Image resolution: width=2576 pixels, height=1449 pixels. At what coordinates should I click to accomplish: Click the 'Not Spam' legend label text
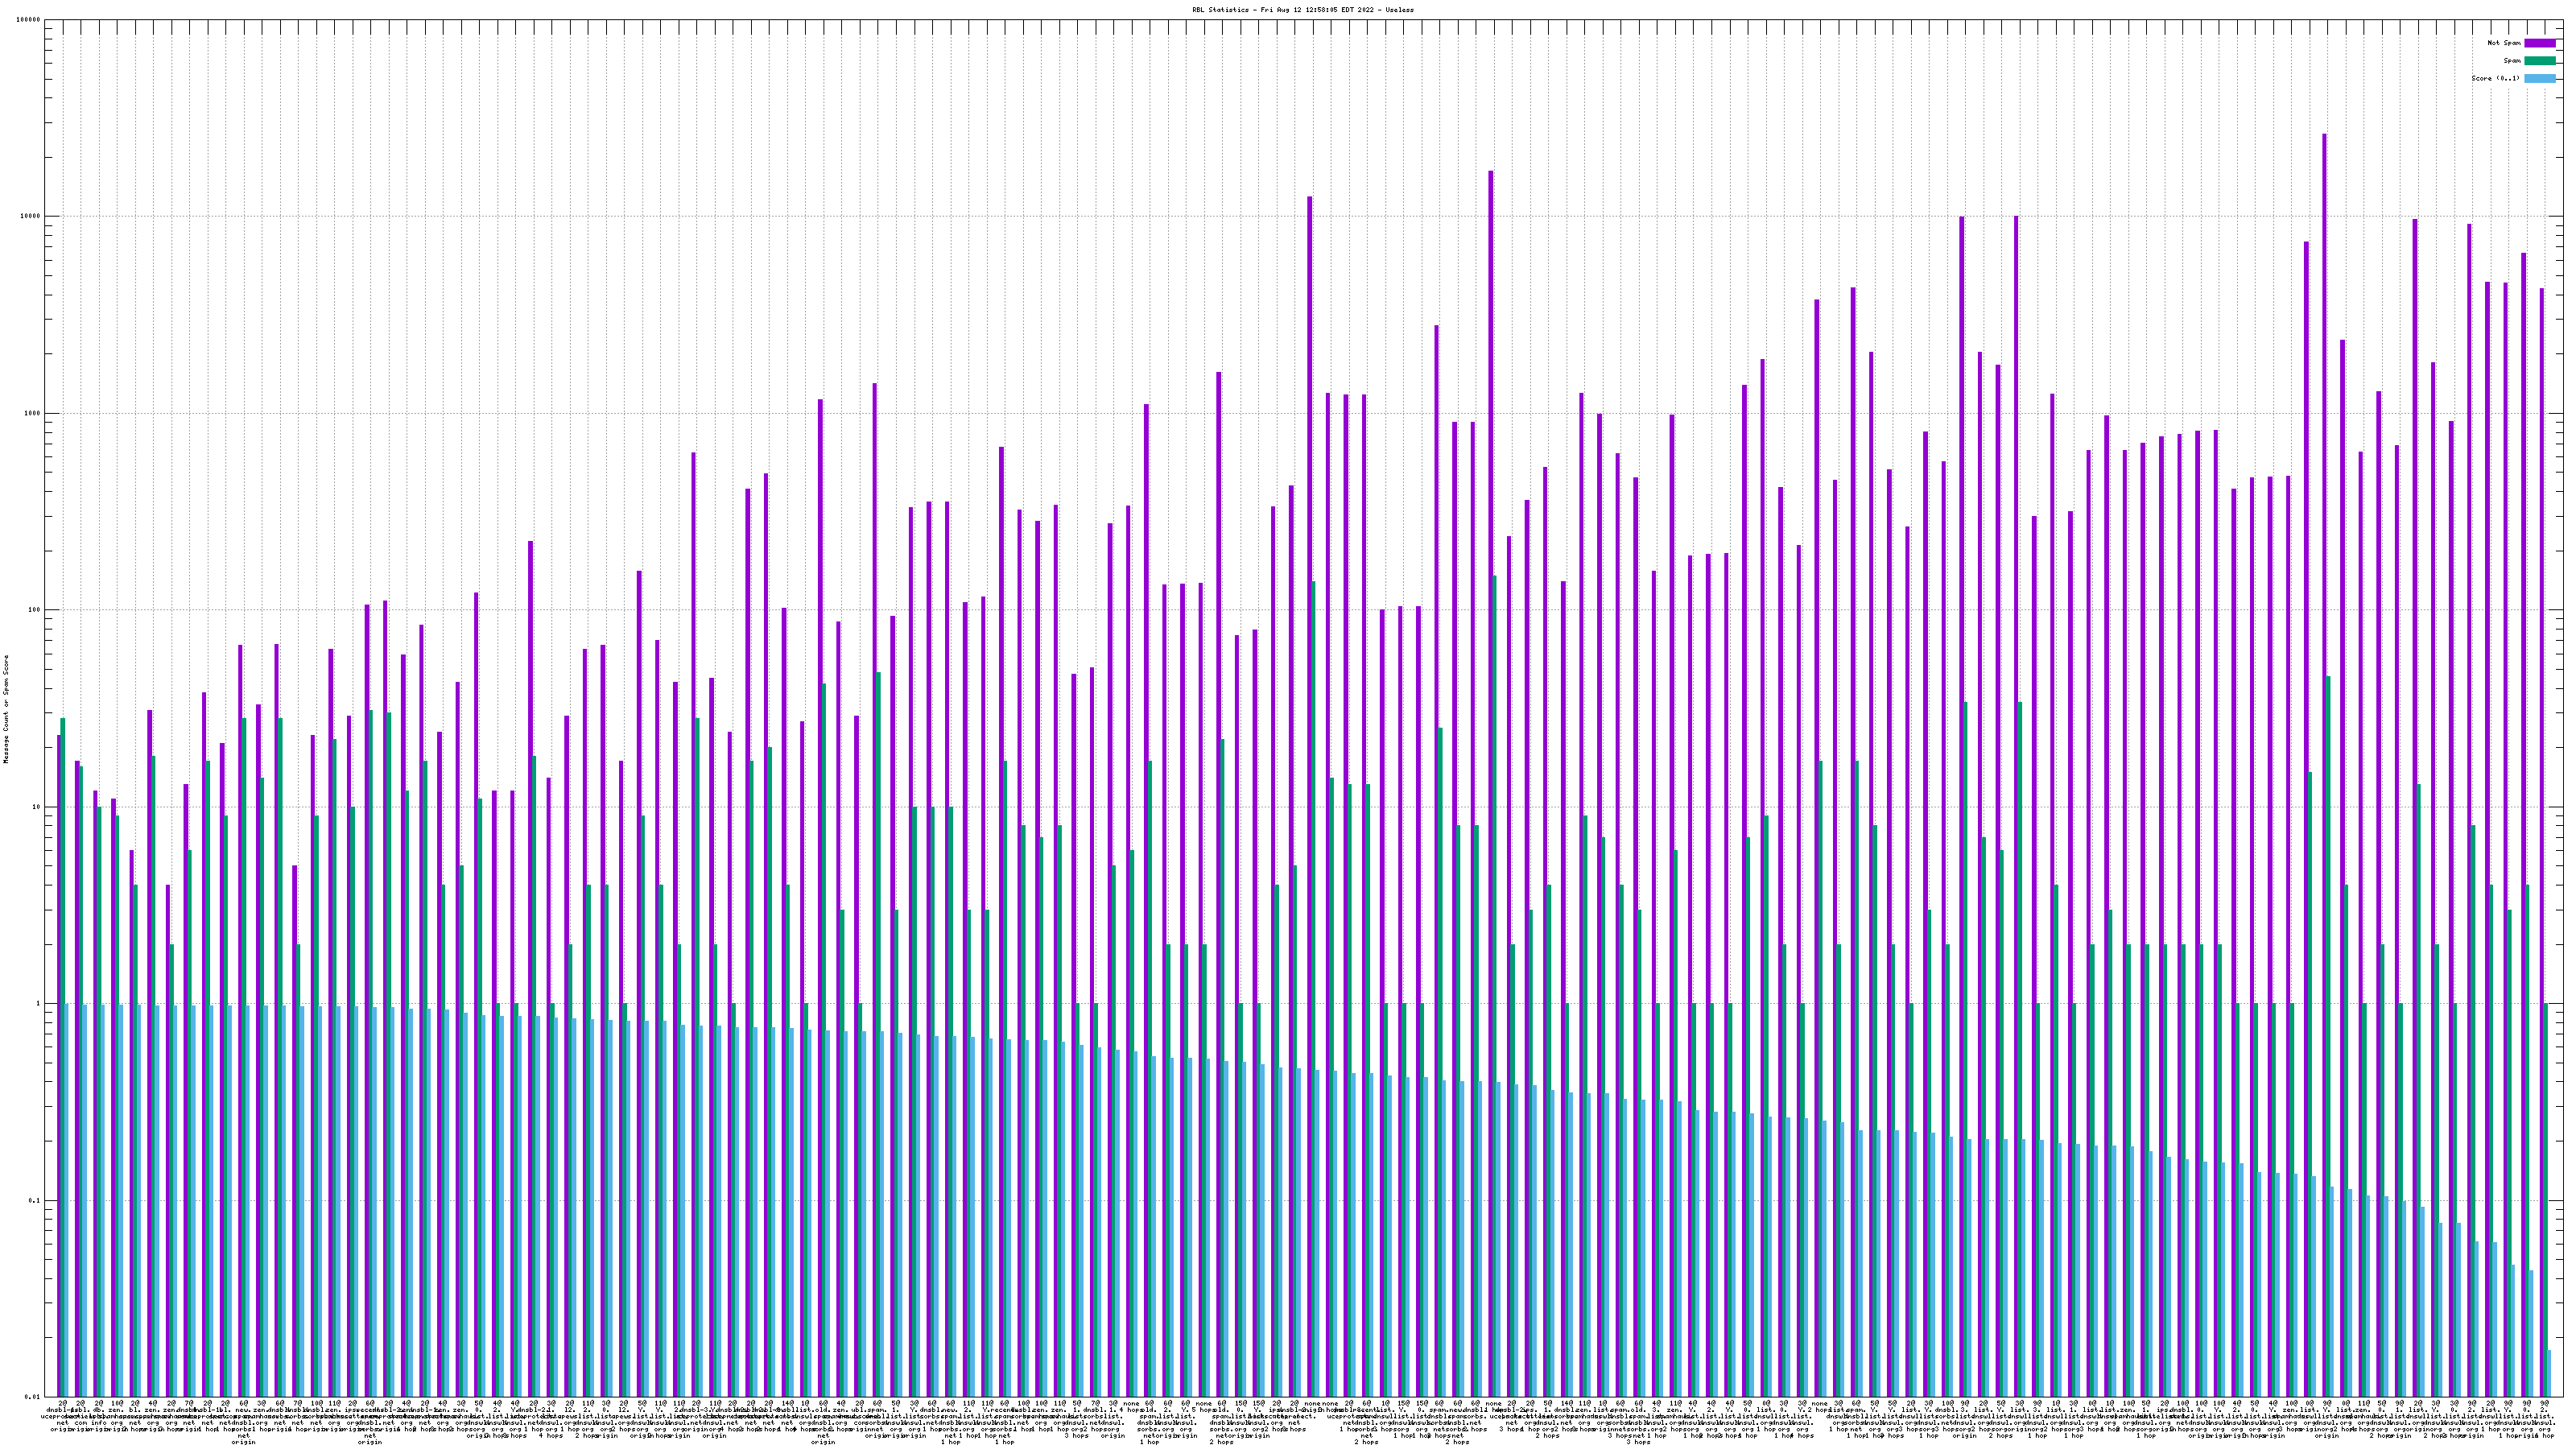2504,43
